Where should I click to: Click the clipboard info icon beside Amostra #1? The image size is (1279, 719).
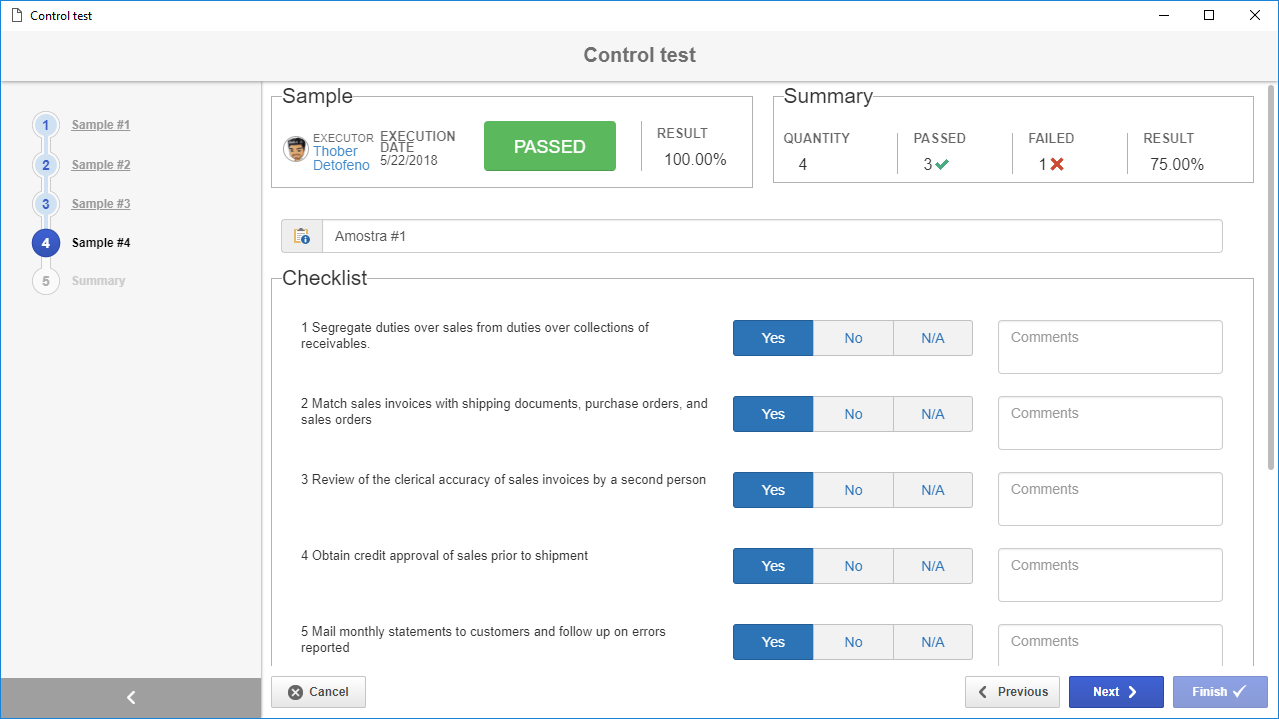click(301, 237)
